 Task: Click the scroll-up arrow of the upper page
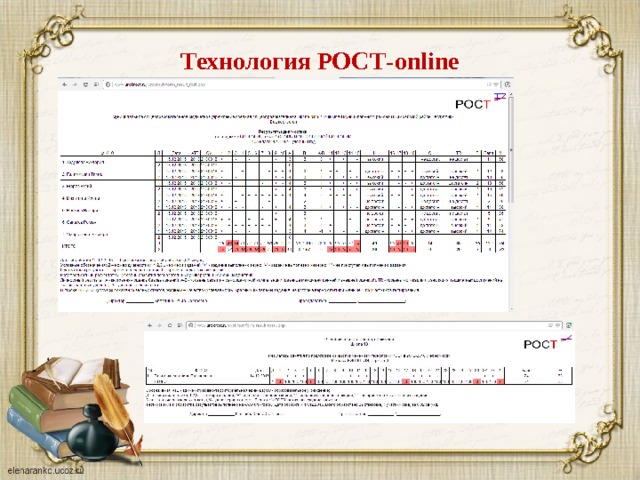[x=511, y=95]
